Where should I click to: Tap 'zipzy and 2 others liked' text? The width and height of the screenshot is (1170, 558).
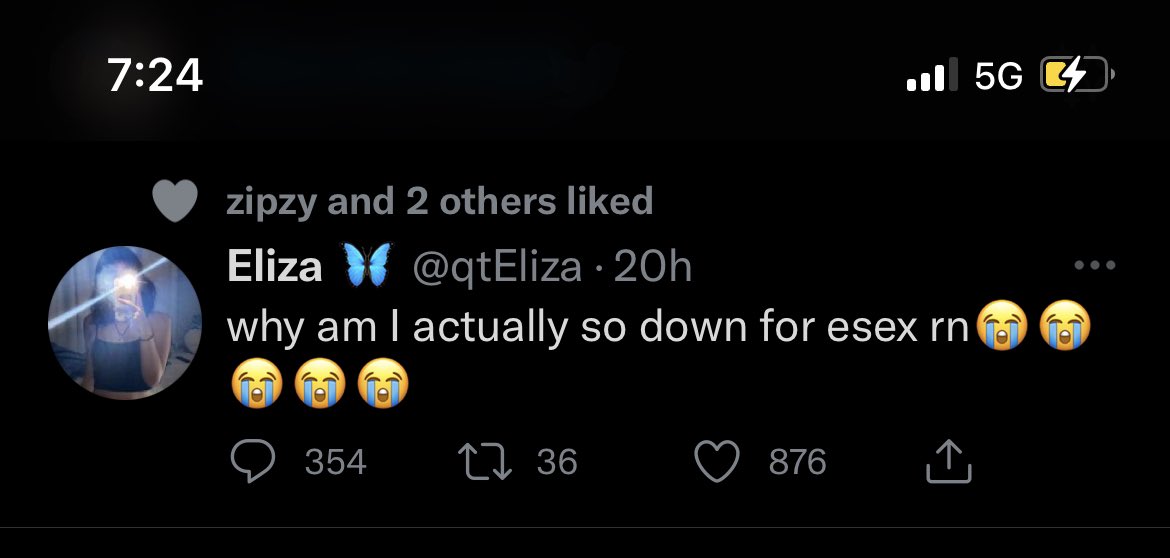(x=440, y=202)
